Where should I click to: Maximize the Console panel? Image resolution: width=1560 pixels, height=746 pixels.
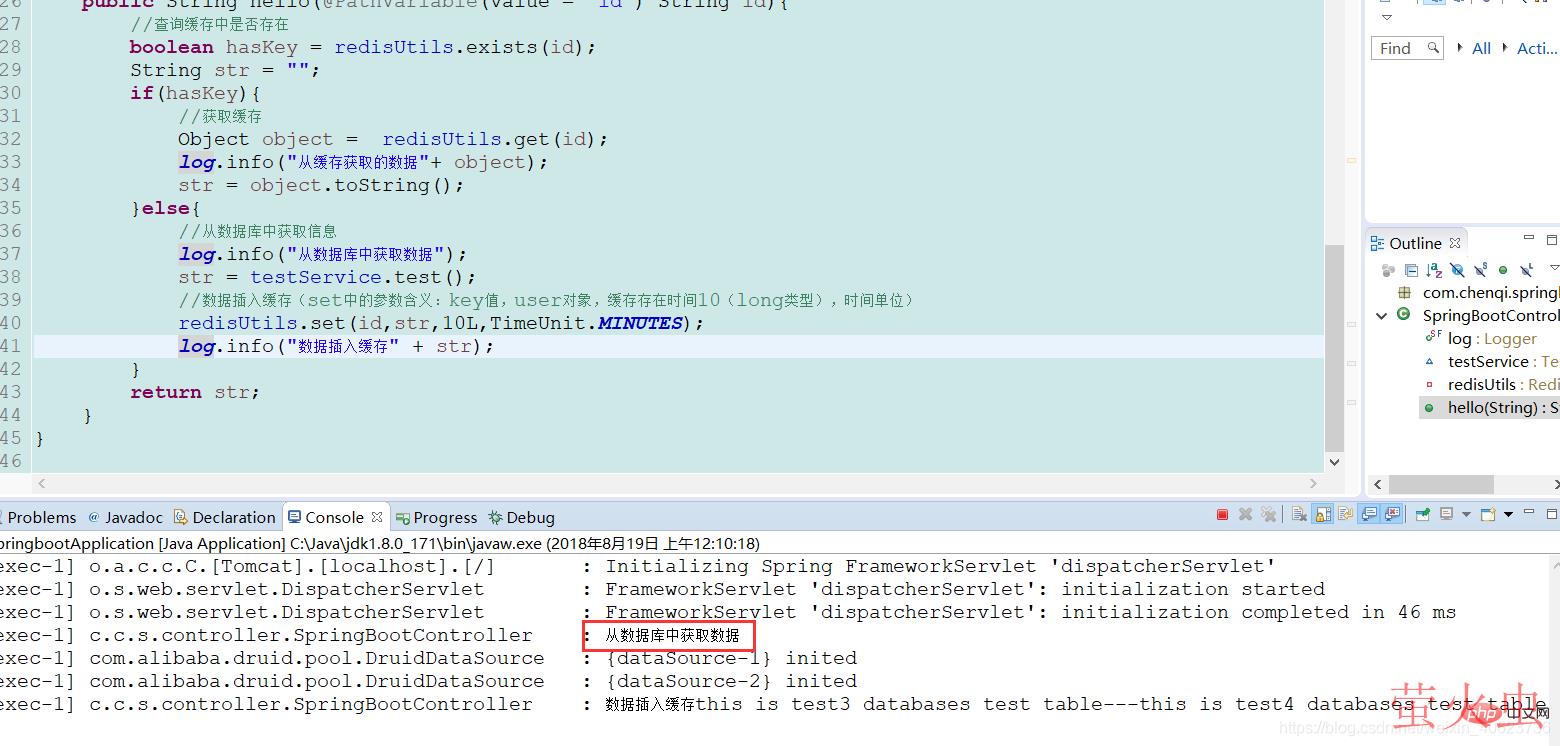click(x=1552, y=513)
